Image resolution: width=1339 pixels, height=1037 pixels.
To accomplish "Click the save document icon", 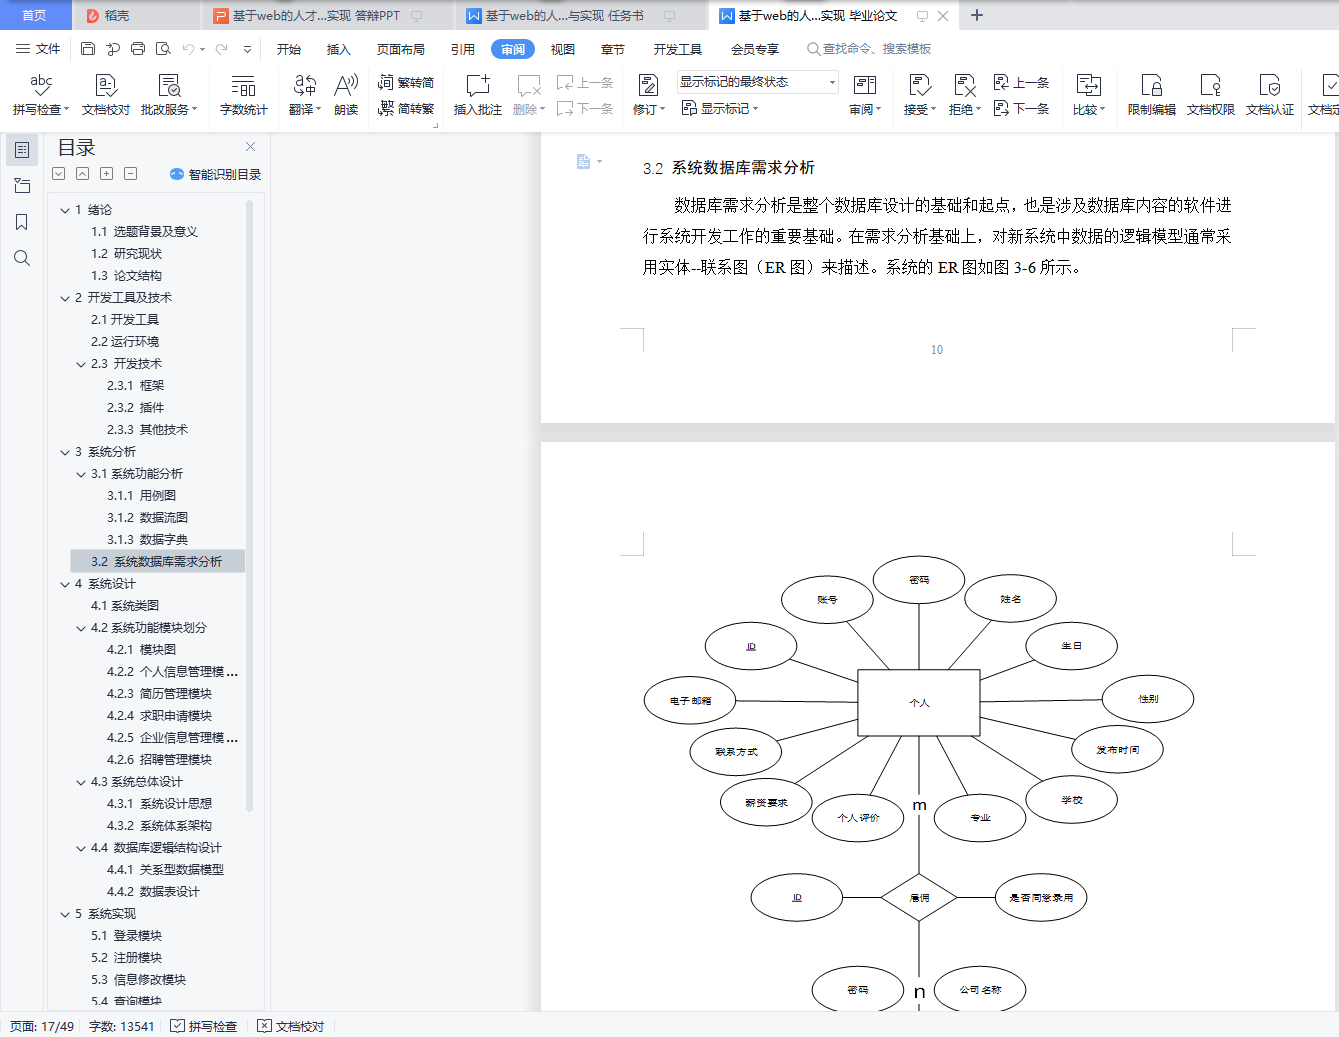I will (88, 49).
